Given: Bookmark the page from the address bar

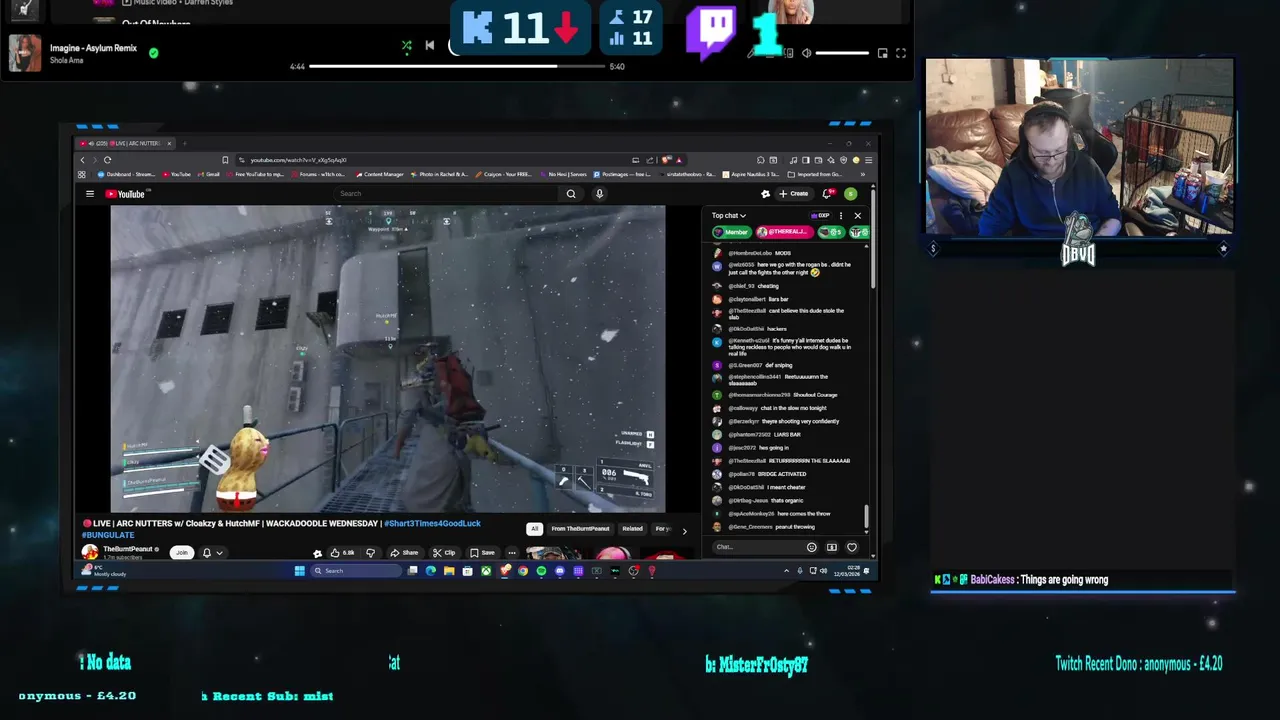Looking at the screenshot, I should (225, 160).
